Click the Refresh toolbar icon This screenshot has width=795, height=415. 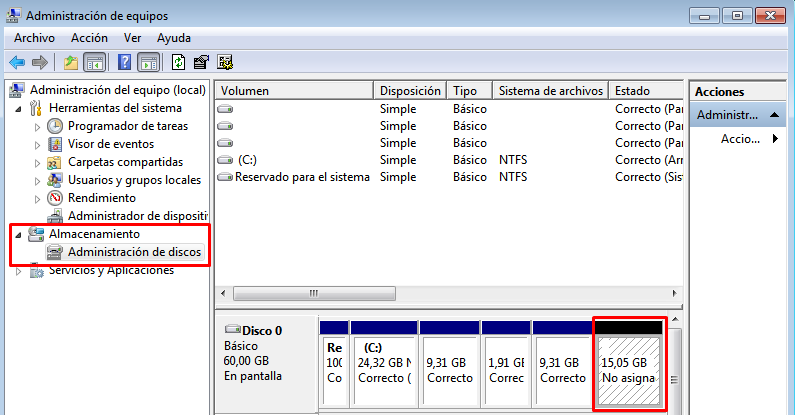[178, 62]
